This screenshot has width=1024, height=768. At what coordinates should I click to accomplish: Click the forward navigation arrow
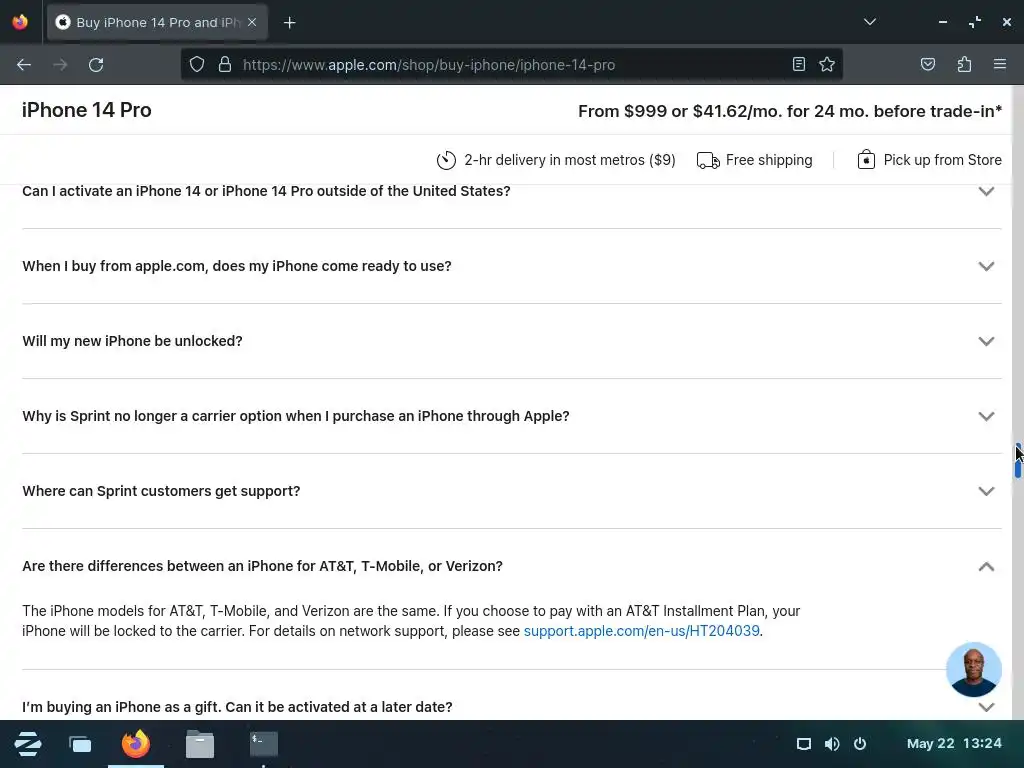click(60, 65)
